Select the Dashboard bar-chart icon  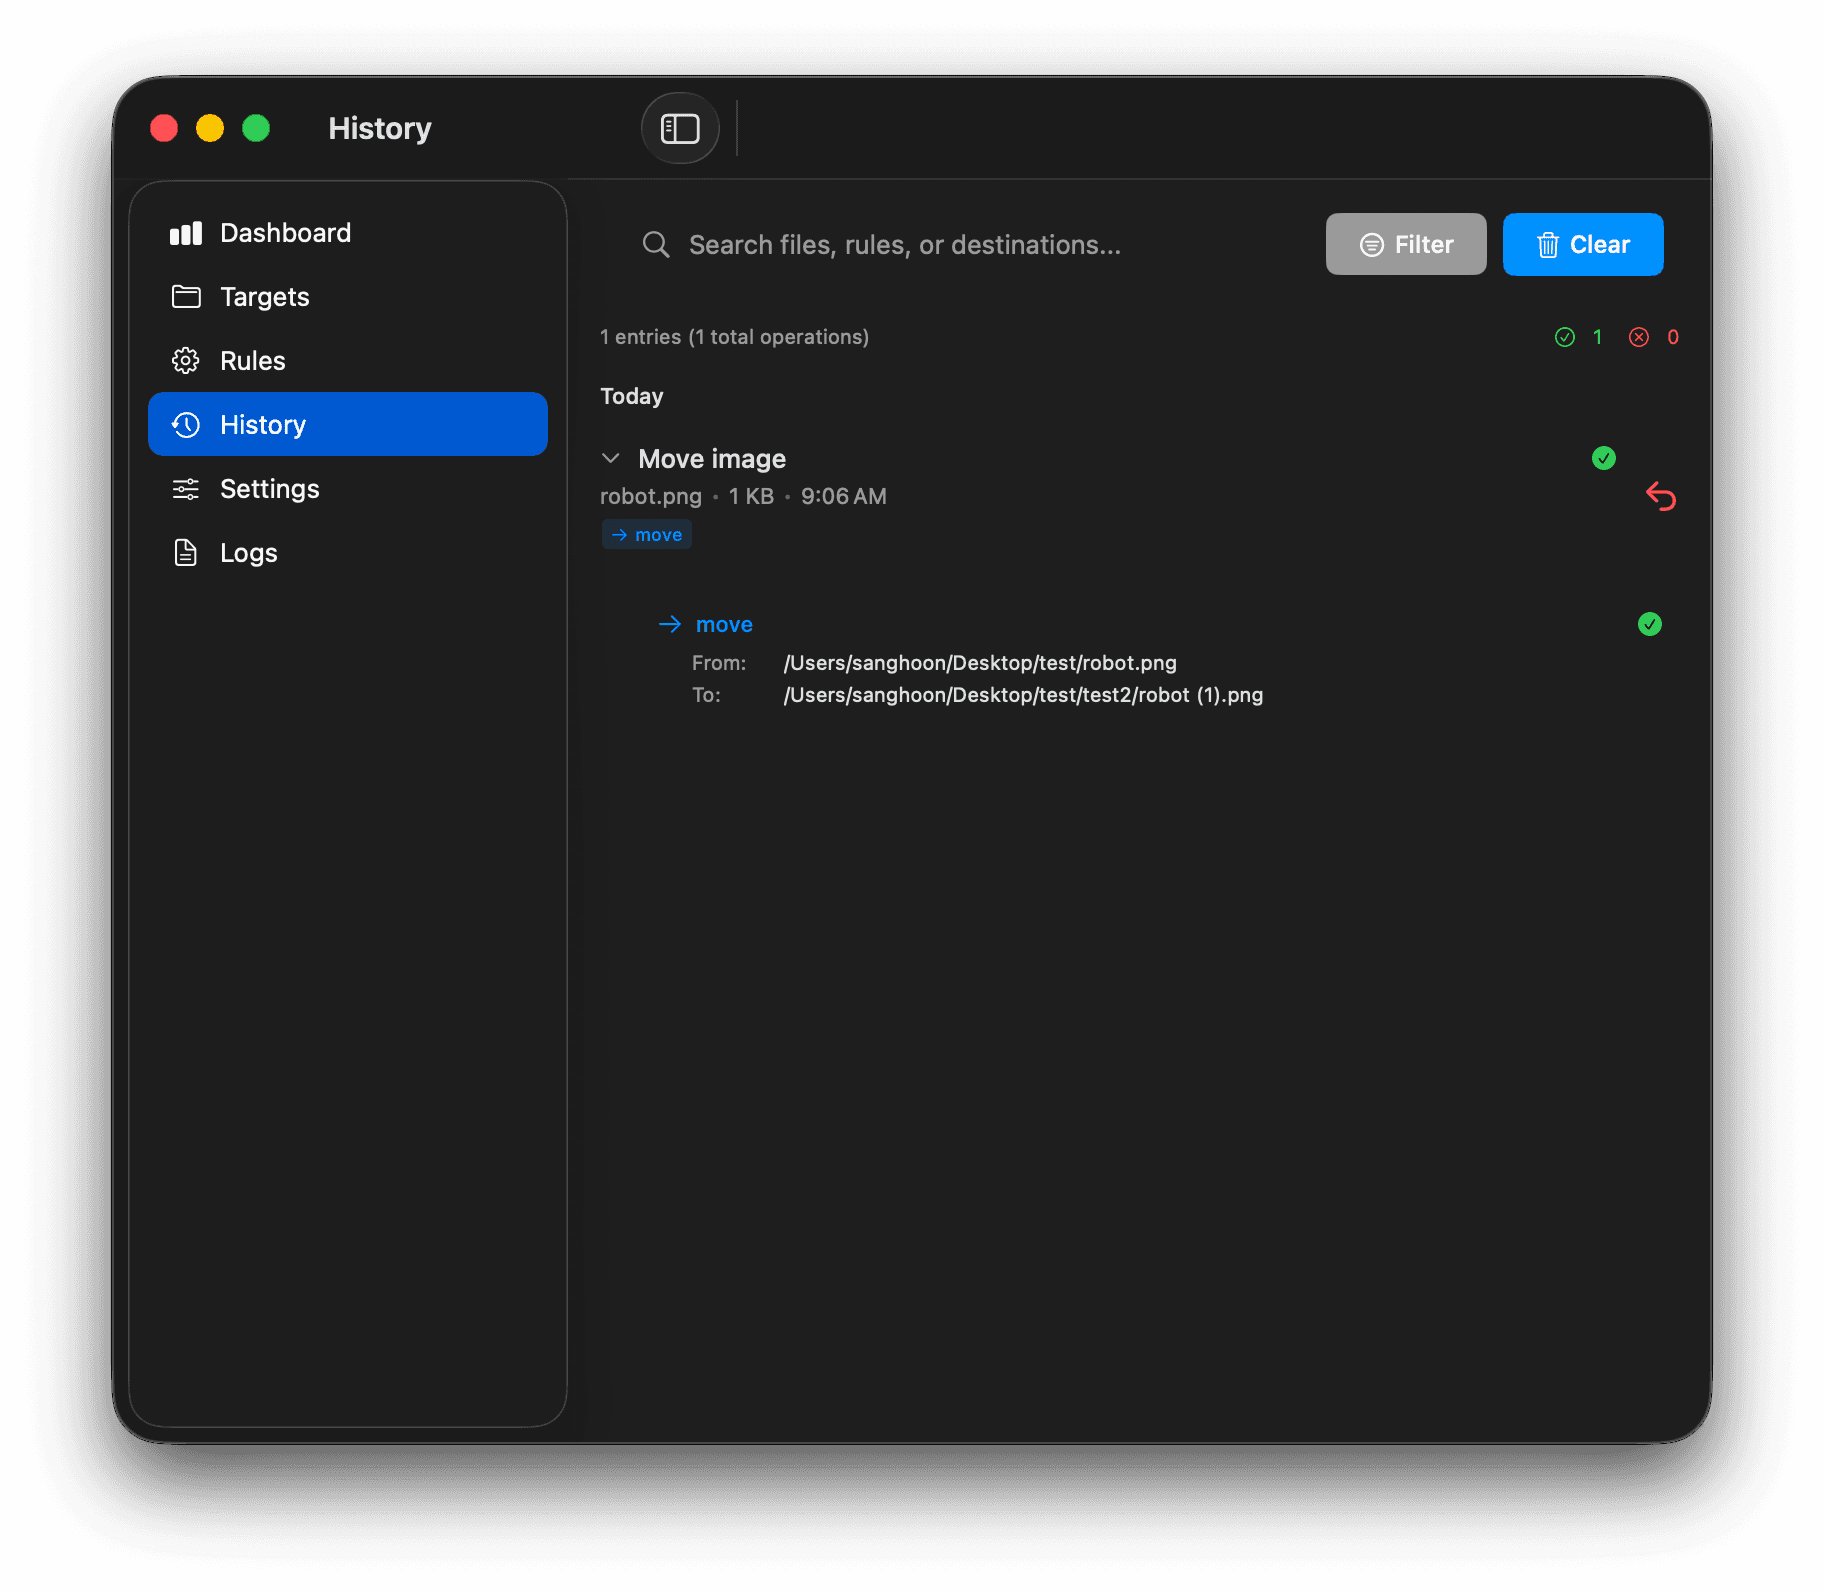tap(186, 232)
